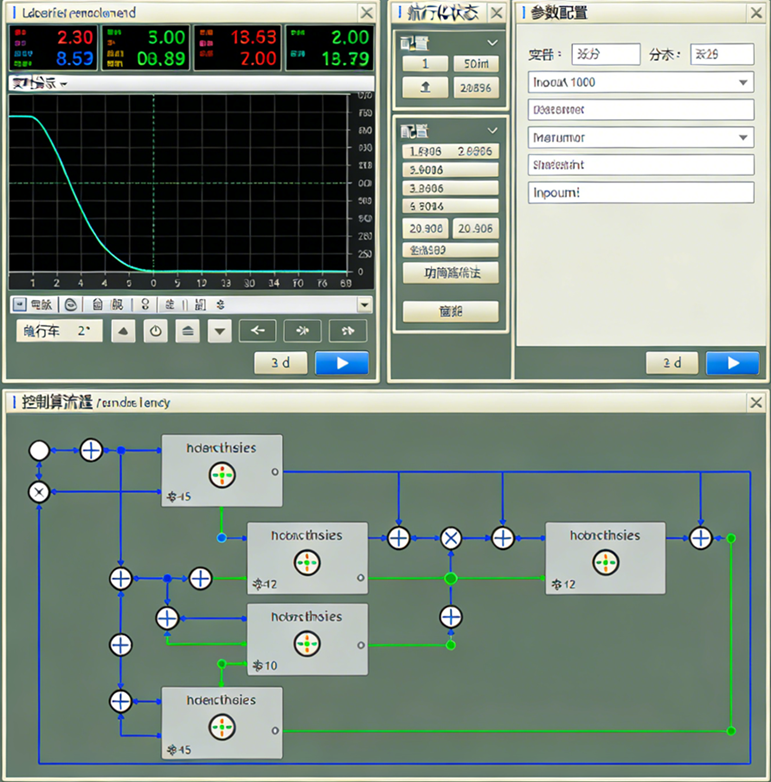Select the multiplier node left of far-right block
The width and height of the screenshot is (771, 782).
pos(450,537)
